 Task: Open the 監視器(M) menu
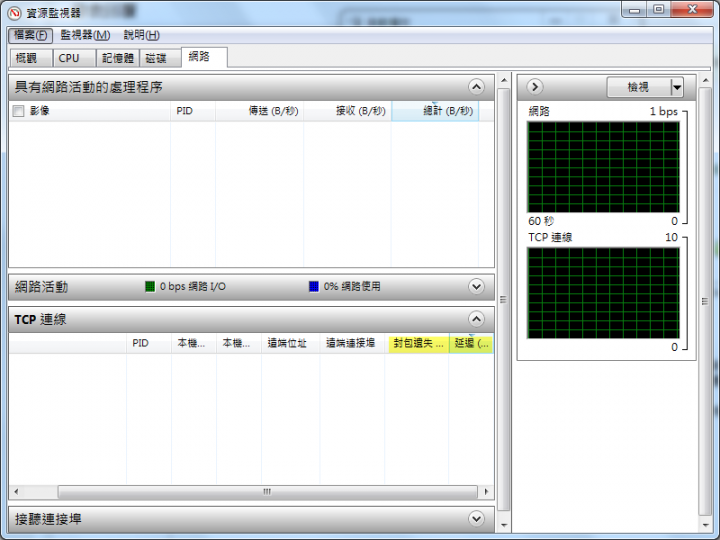85,35
